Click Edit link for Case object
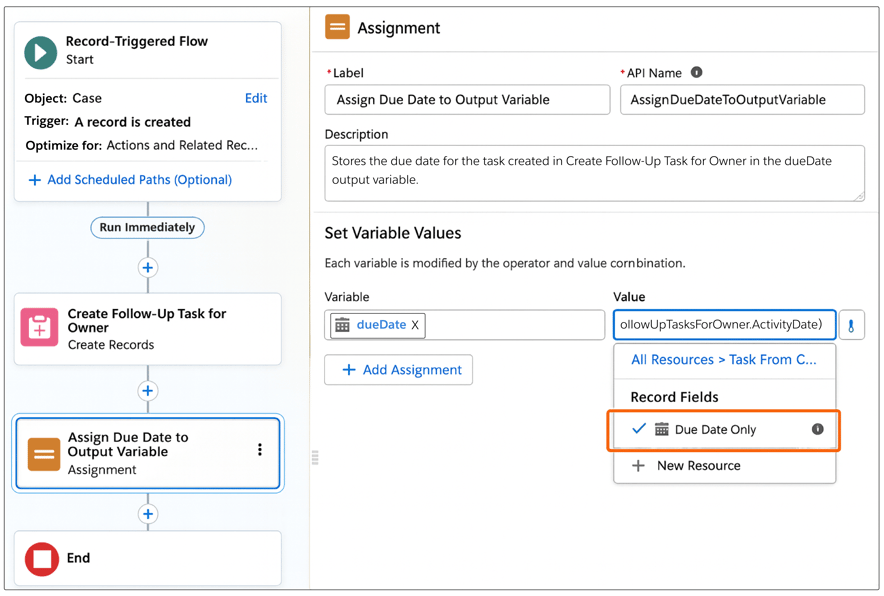The height and width of the screenshot is (596, 884). [x=256, y=98]
